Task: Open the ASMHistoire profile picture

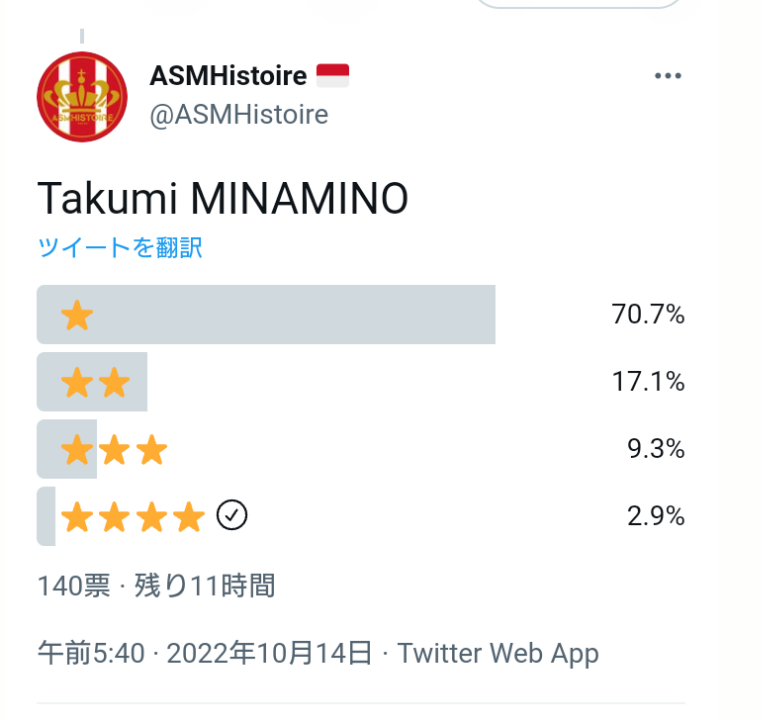Action: click(82, 97)
